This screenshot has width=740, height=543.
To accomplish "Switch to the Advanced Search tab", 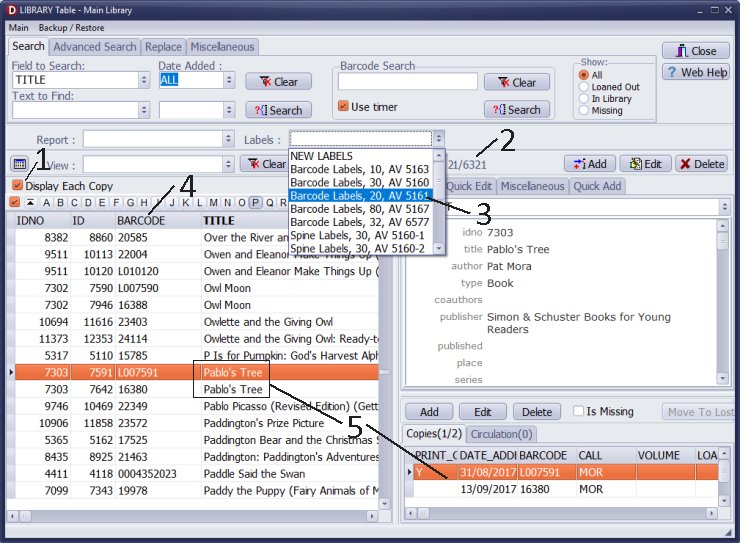I will (94, 47).
